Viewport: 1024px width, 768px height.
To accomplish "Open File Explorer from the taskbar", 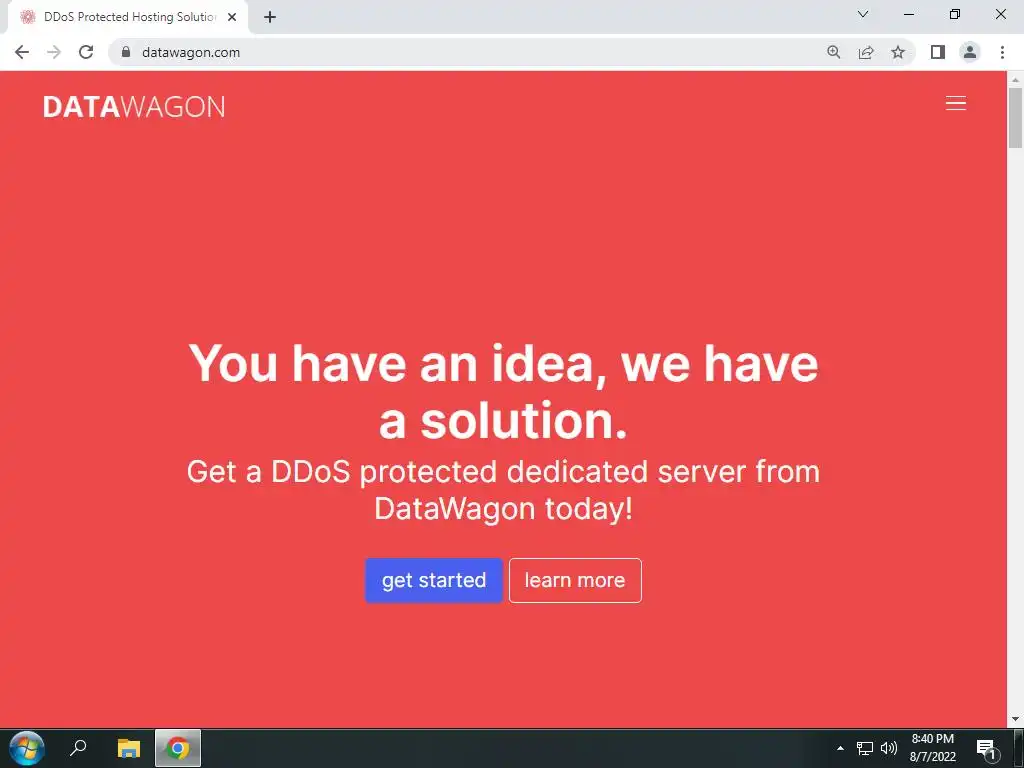I will [129, 748].
